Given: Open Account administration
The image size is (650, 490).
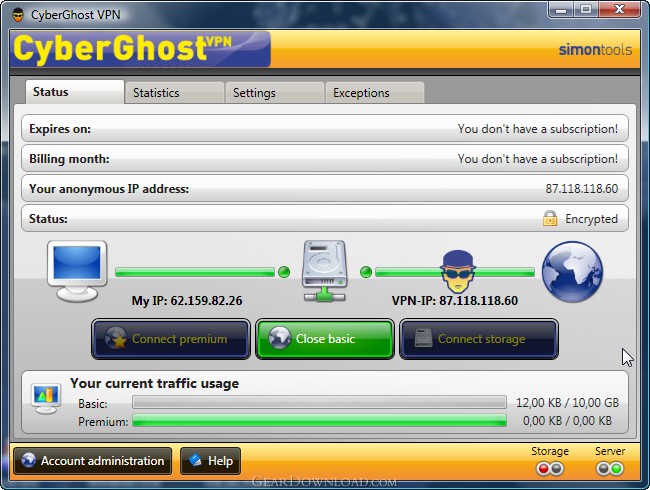Looking at the screenshot, I should (92, 461).
